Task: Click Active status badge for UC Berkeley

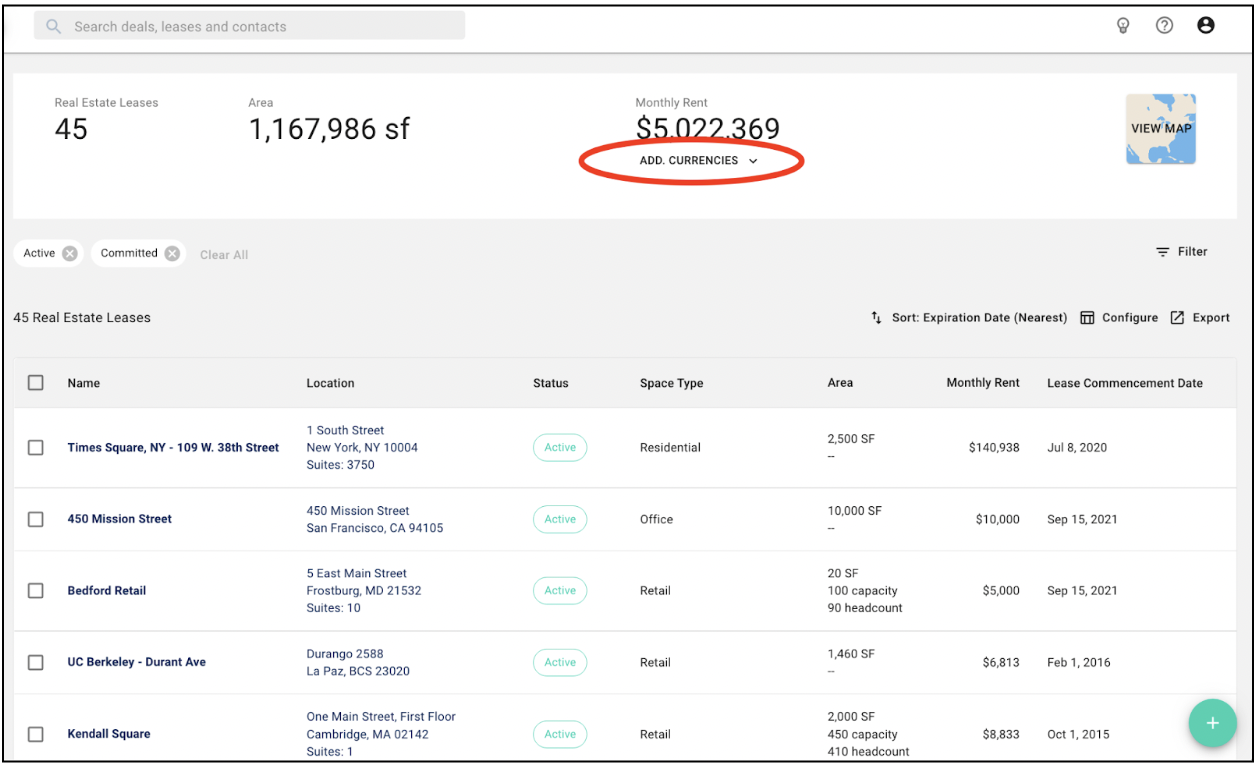Action: pos(560,662)
